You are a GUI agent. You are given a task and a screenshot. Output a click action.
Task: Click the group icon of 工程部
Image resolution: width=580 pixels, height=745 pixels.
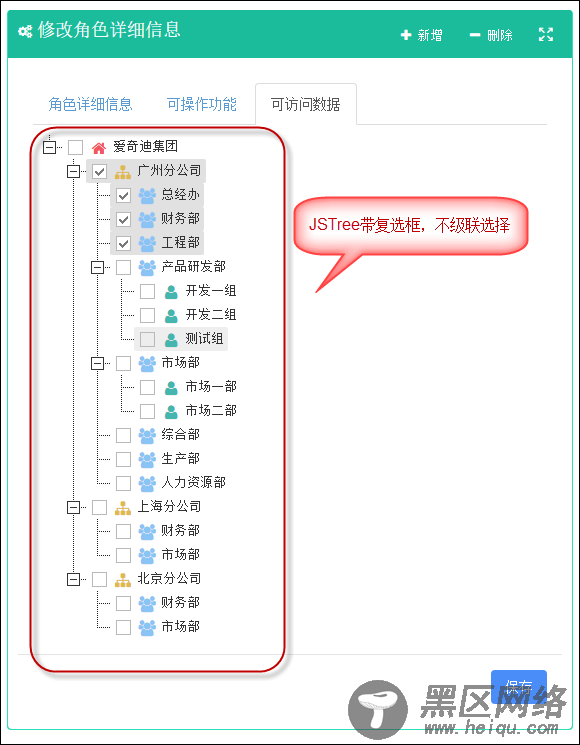[x=147, y=244]
